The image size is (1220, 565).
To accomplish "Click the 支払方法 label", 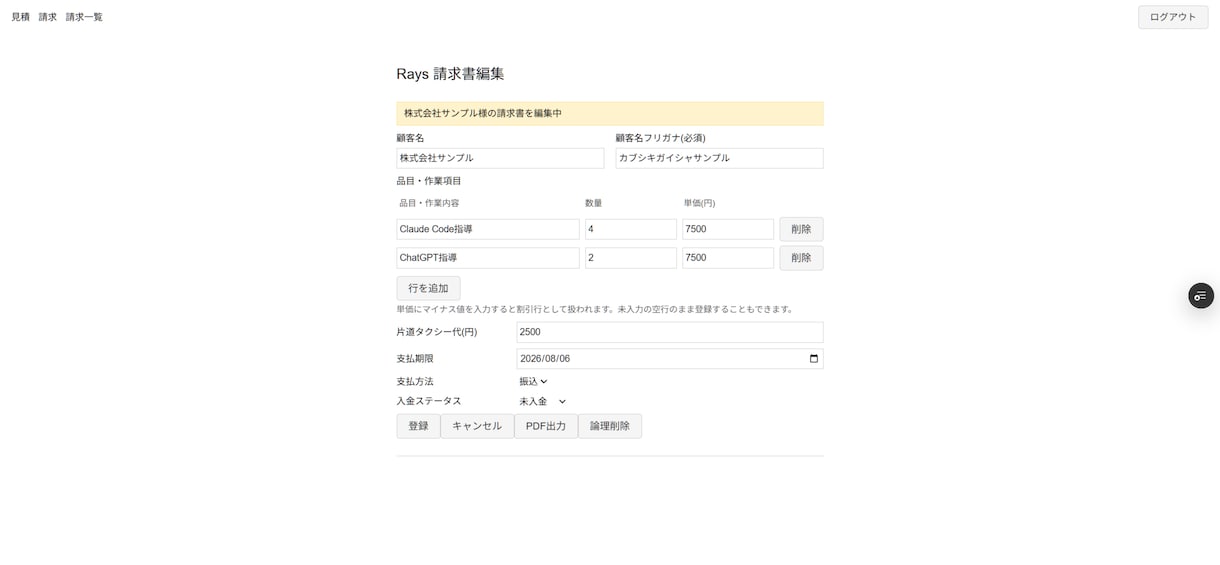I will tap(415, 382).
